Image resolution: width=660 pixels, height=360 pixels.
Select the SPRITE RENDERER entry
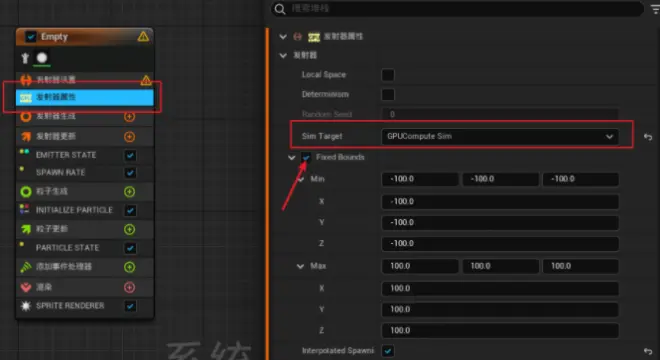(85, 306)
